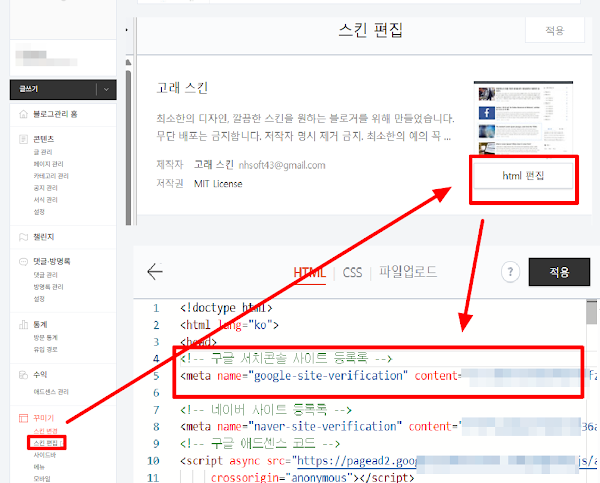This screenshot has height=483, width=600.
Task: Click the 챌린지 flag icon
Action: click(23, 237)
